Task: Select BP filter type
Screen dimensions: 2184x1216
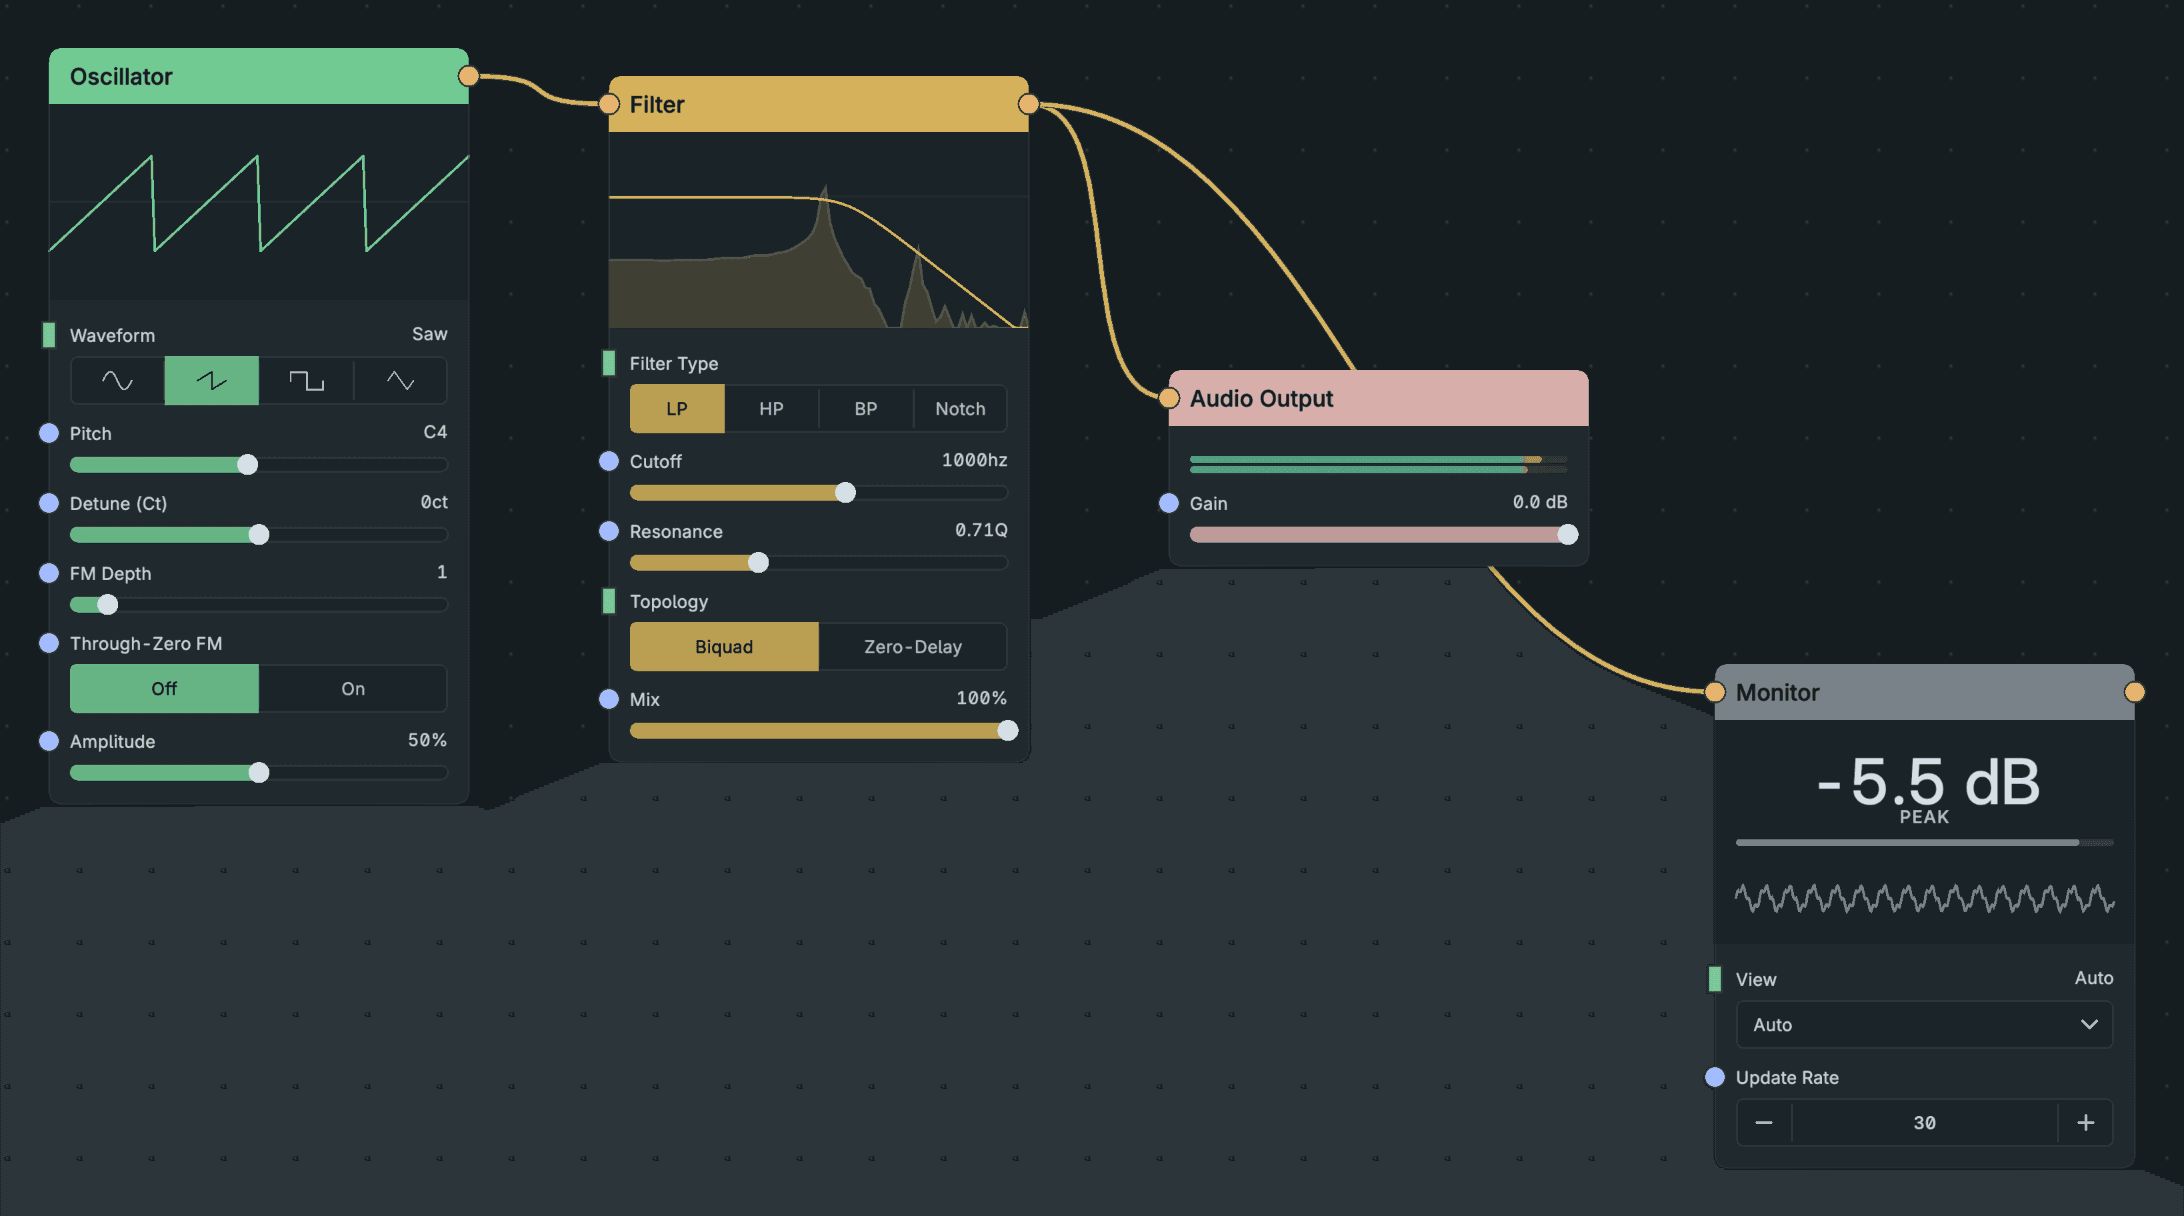Action: (x=866, y=409)
